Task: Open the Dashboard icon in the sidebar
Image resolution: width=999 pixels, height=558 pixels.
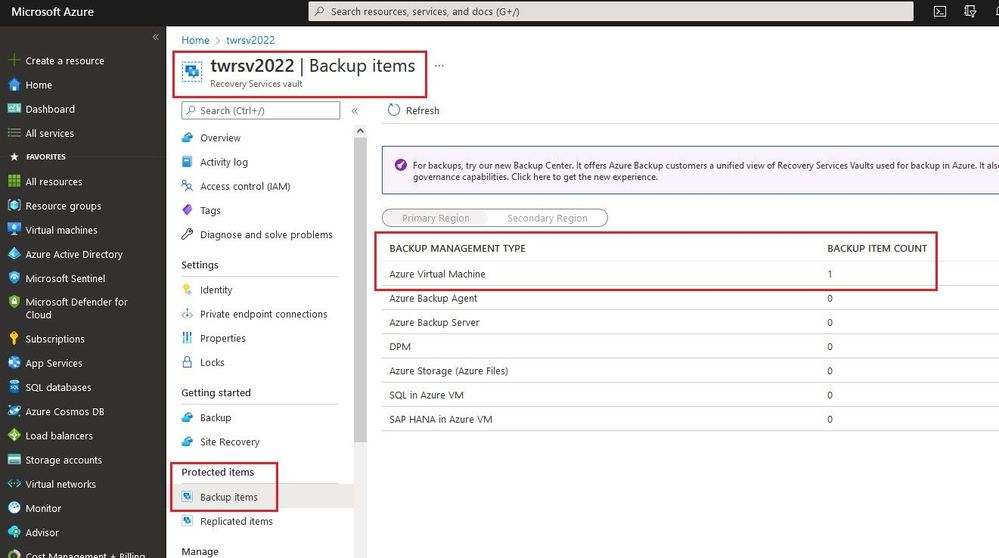Action: point(14,109)
